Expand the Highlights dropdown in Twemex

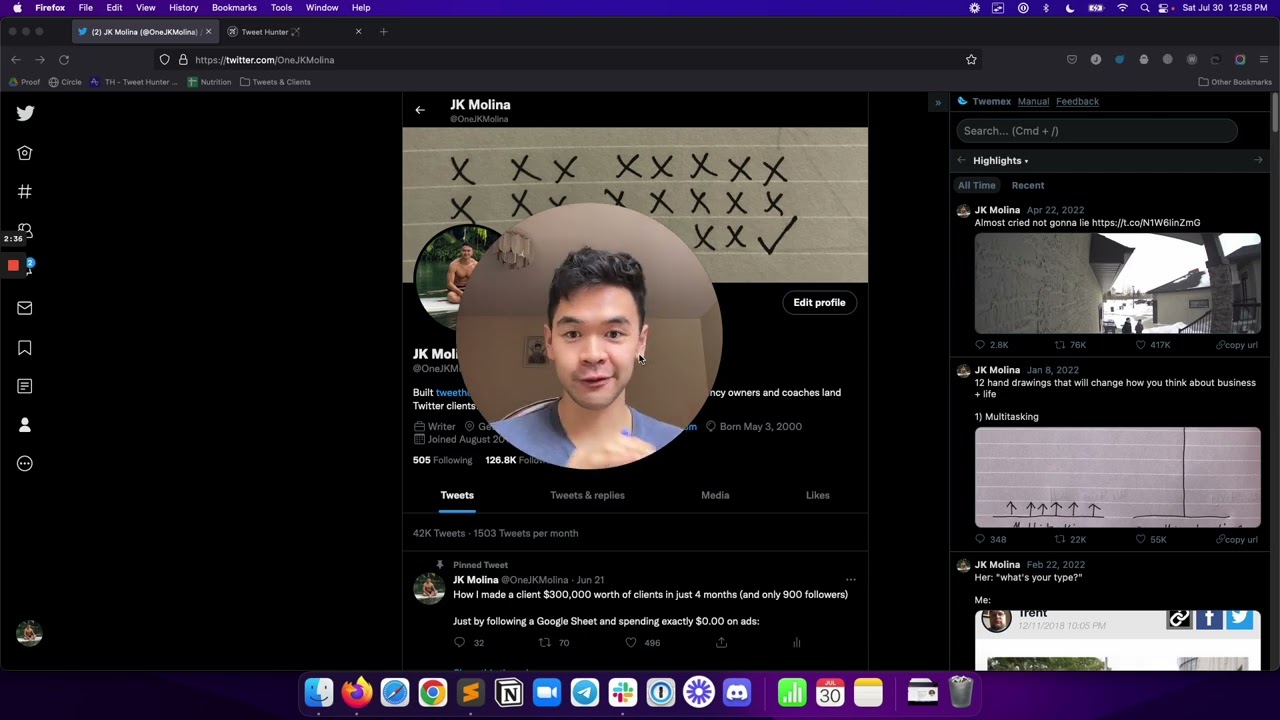[x=1000, y=161]
